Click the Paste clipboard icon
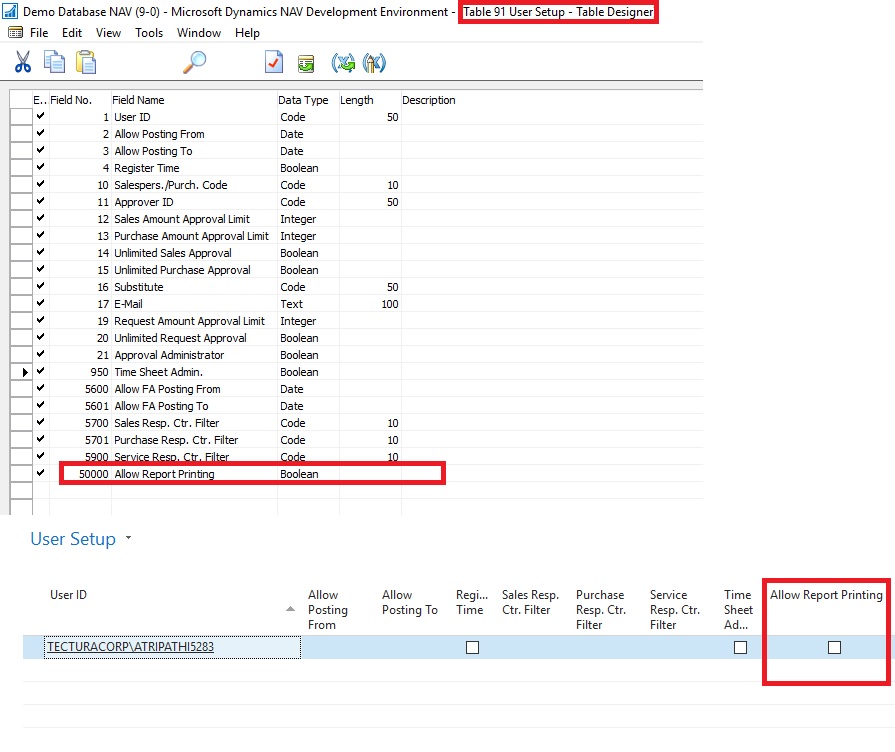 [x=86, y=63]
